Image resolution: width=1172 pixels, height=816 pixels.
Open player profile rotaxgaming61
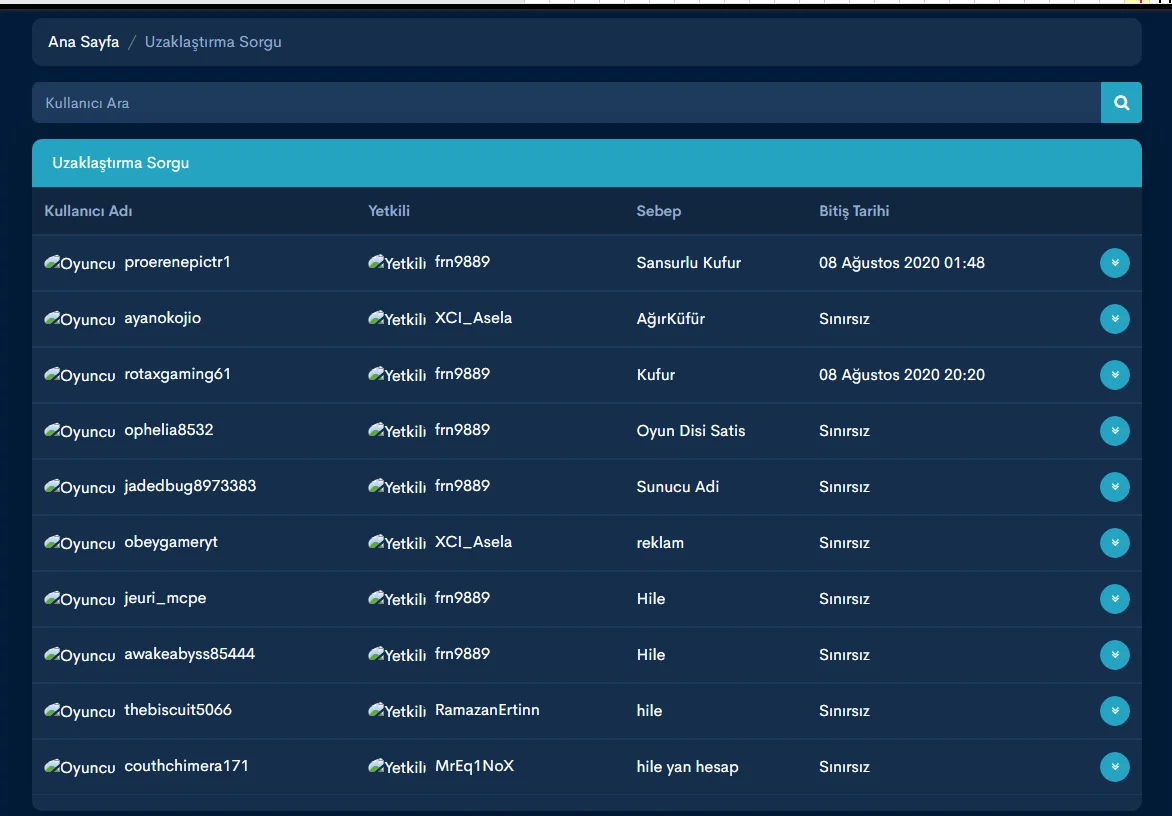177,374
